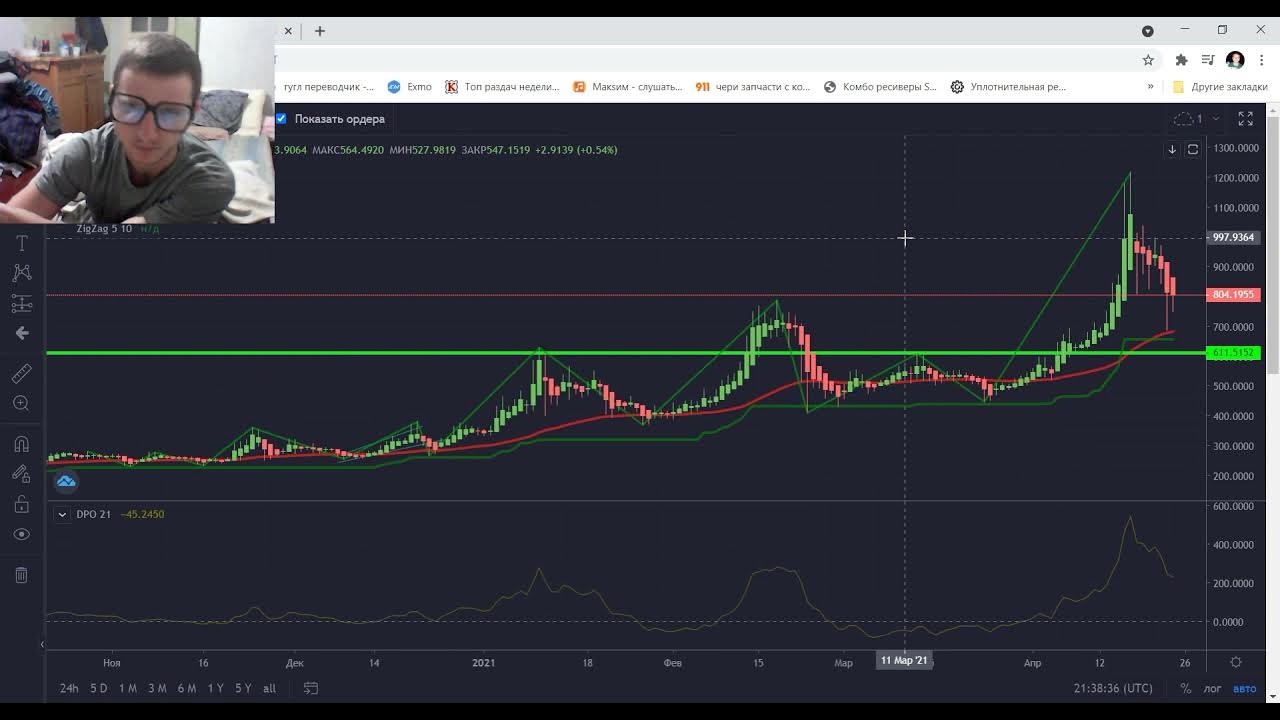The width and height of the screenshot is (1280, 720).
Task: Open the Chrome profile avatar
Action: coord(1235,60)
